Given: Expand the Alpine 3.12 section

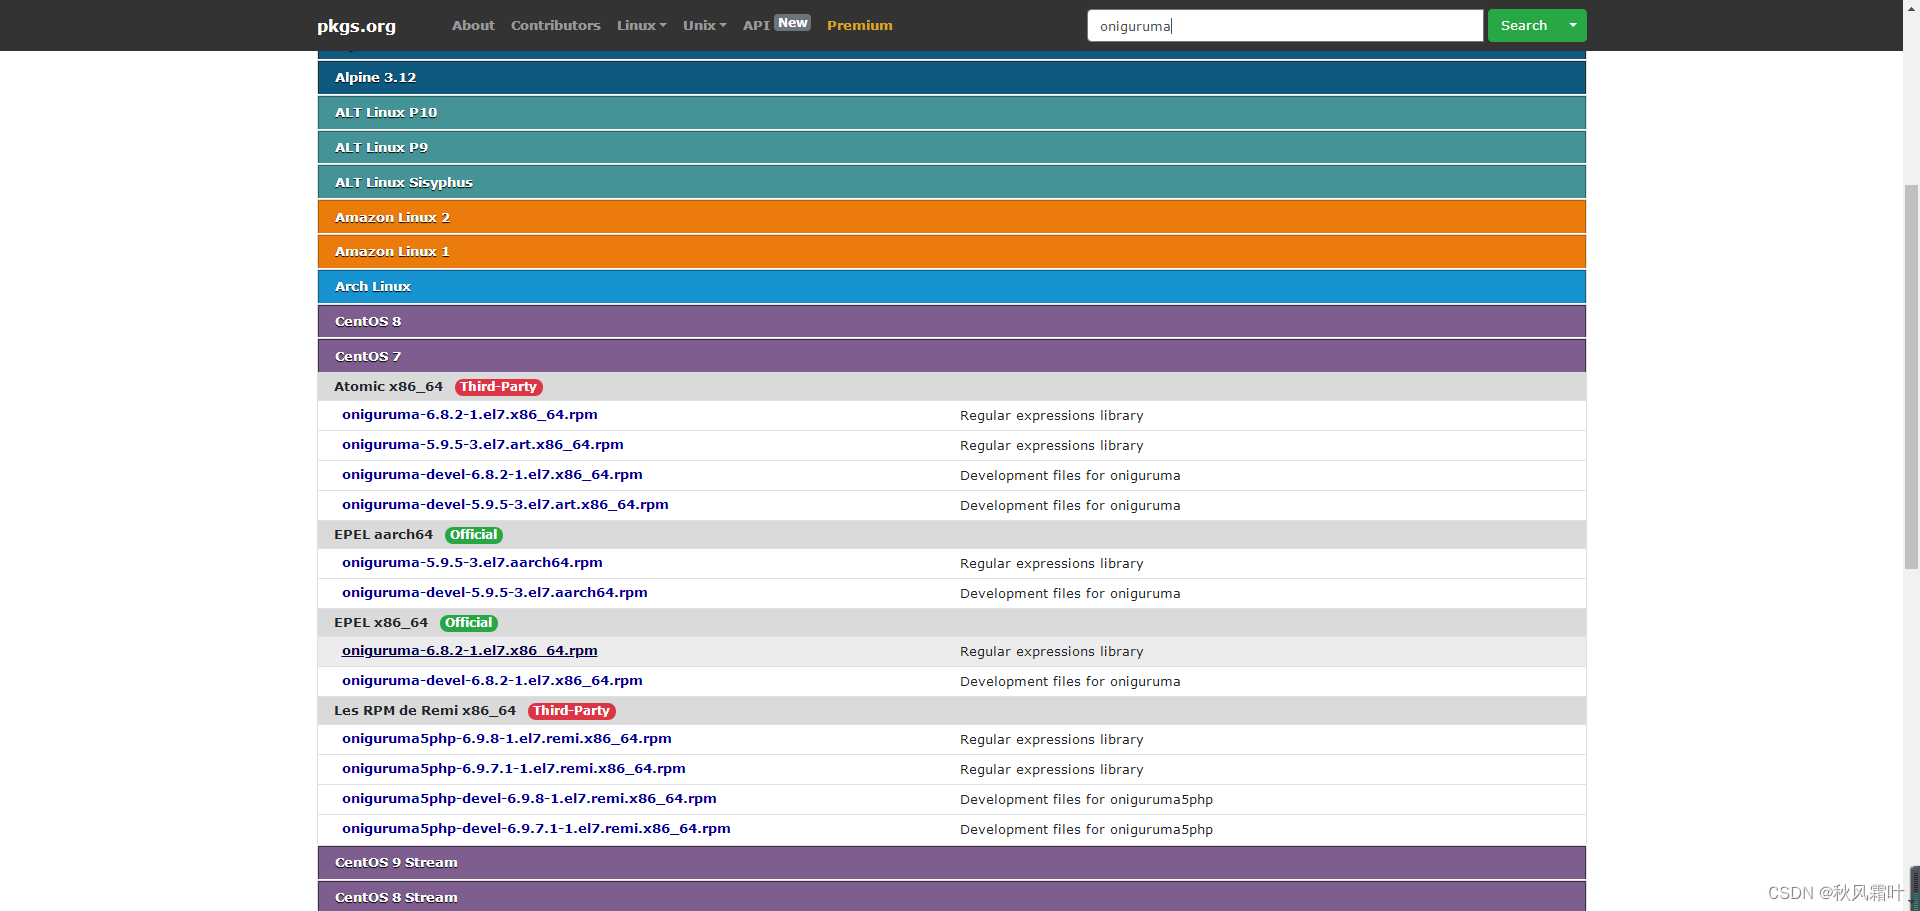Looking at the screenshot, I should point(952,77).
